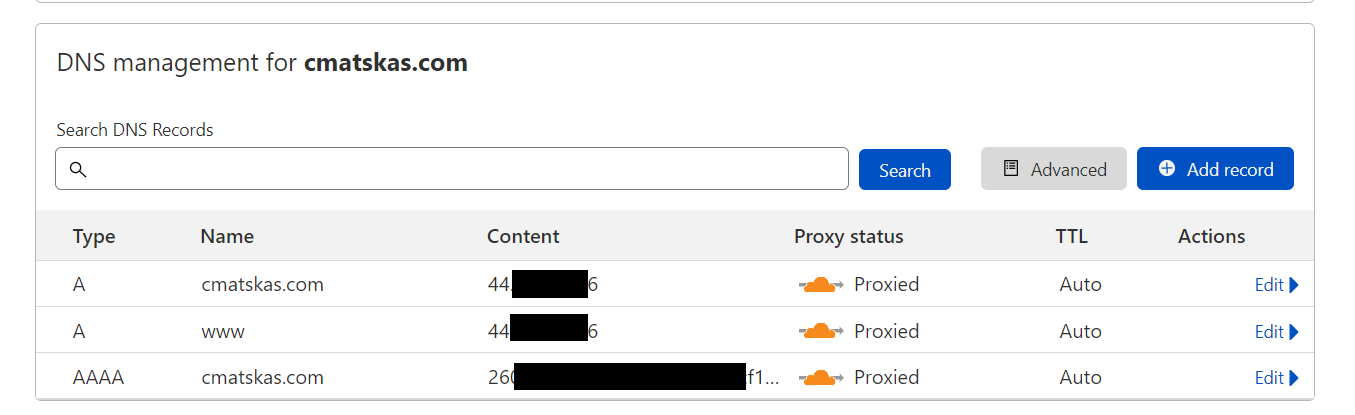
Task: Click the Advanced document icon
Action: pyautogui.click(x=1011, y=169)
